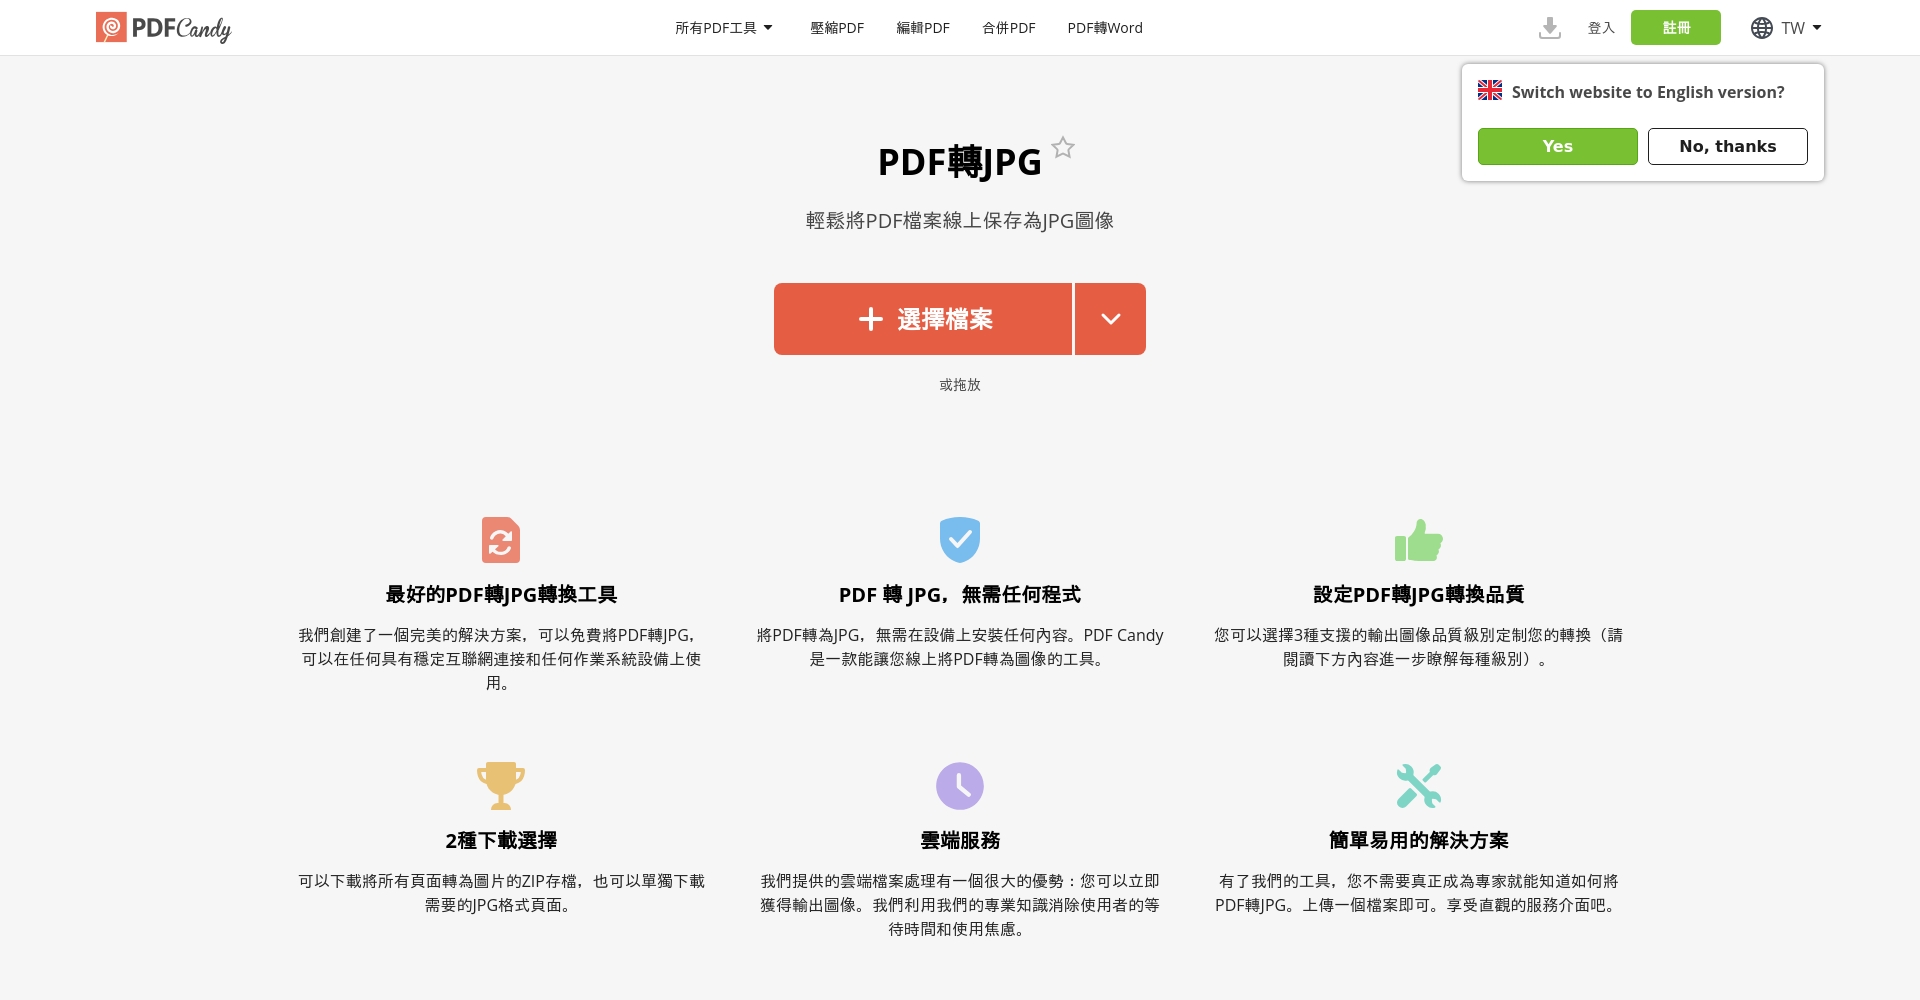Expand the 所有PDF工具 dropdown

(723, 27)
